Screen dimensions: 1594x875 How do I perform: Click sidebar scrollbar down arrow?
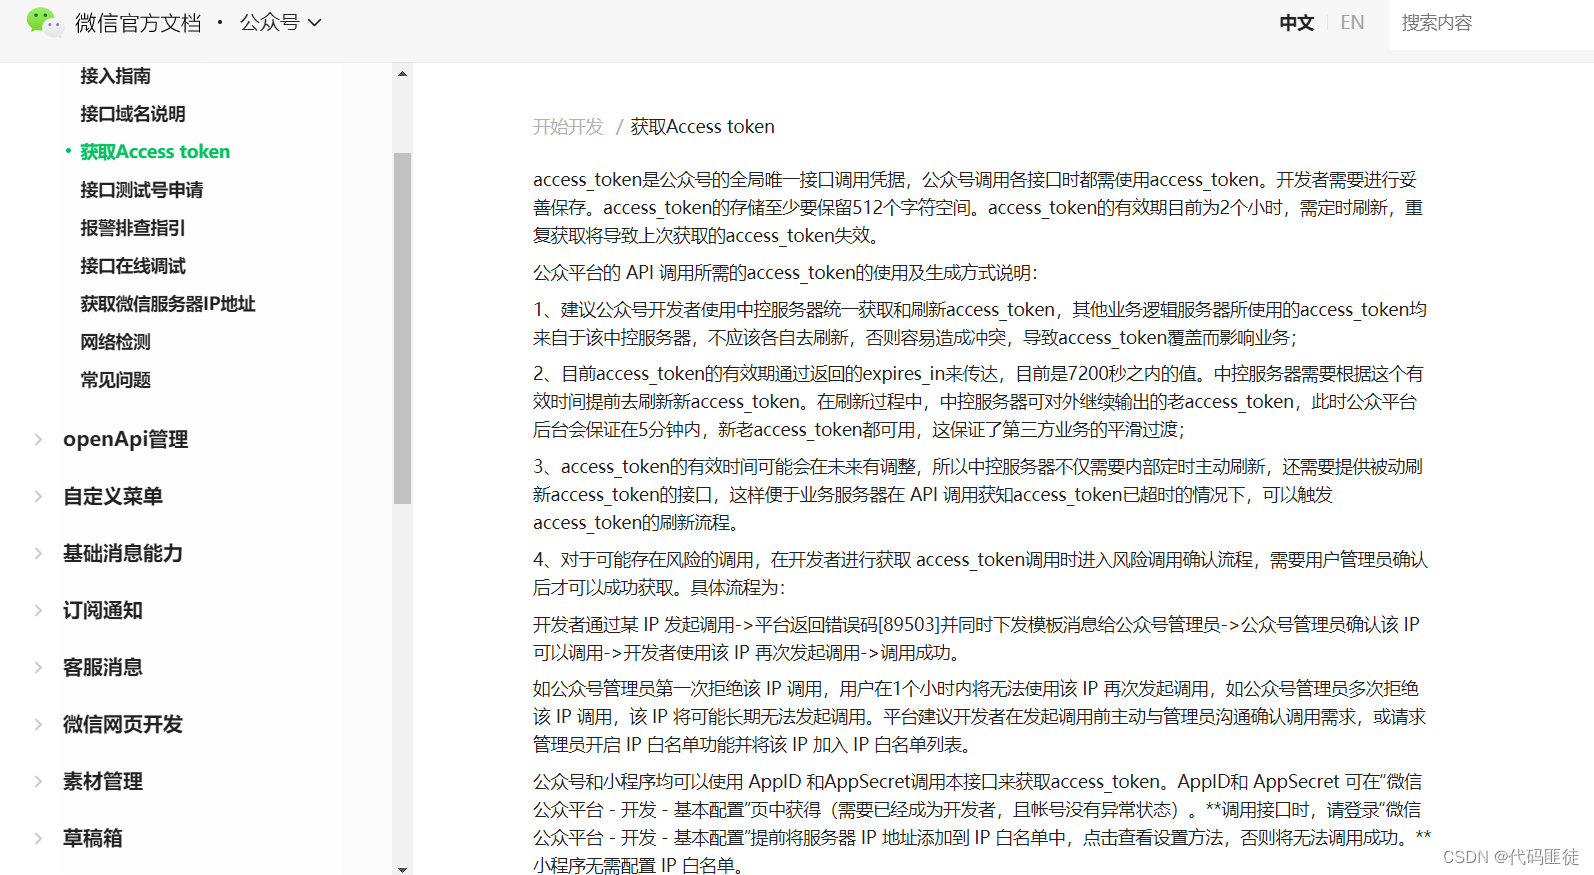pyautogui.click(x=402, y=868)
